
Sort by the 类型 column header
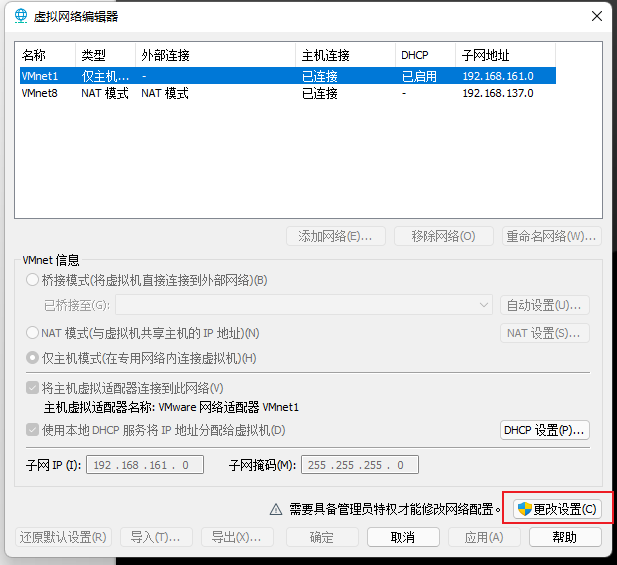point(105,55)
